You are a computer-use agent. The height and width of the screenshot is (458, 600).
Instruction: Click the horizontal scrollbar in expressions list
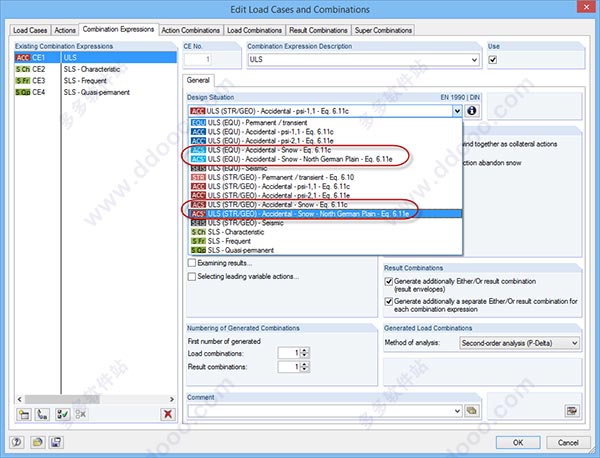(x=62, y=399)
